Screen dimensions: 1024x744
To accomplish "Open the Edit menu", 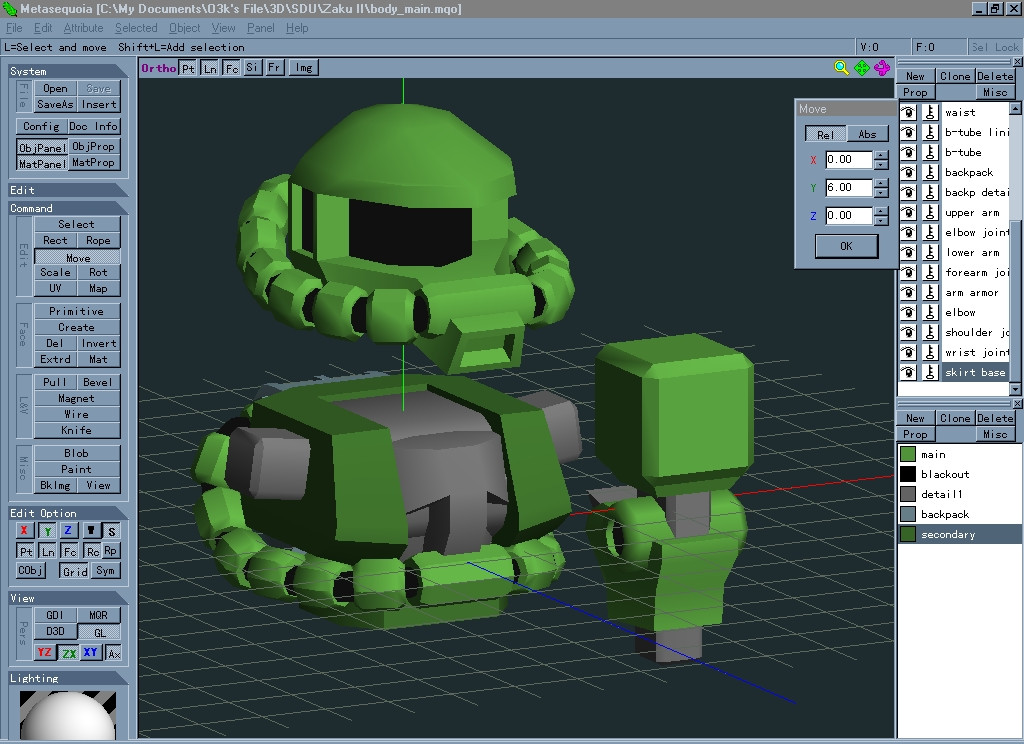I will pos(43,28).
